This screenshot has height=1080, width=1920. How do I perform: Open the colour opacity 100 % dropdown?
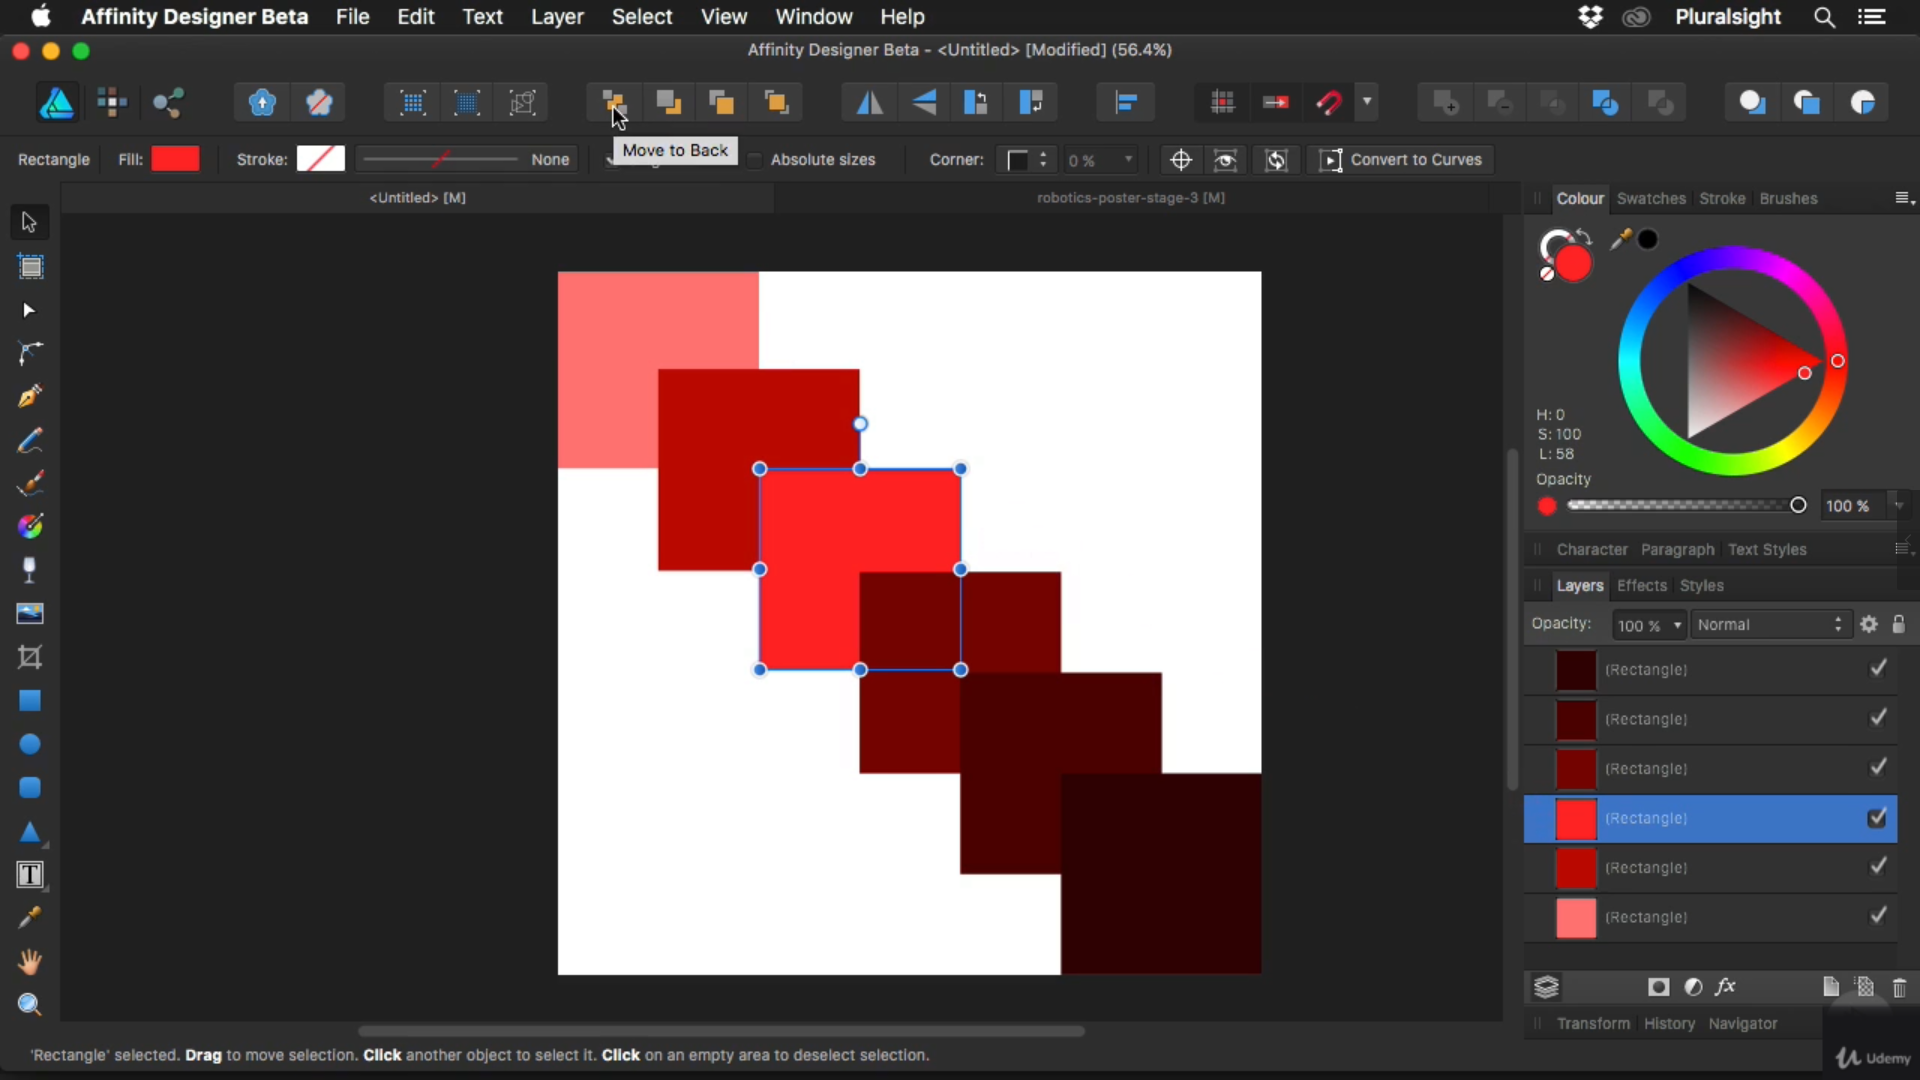1898,506
